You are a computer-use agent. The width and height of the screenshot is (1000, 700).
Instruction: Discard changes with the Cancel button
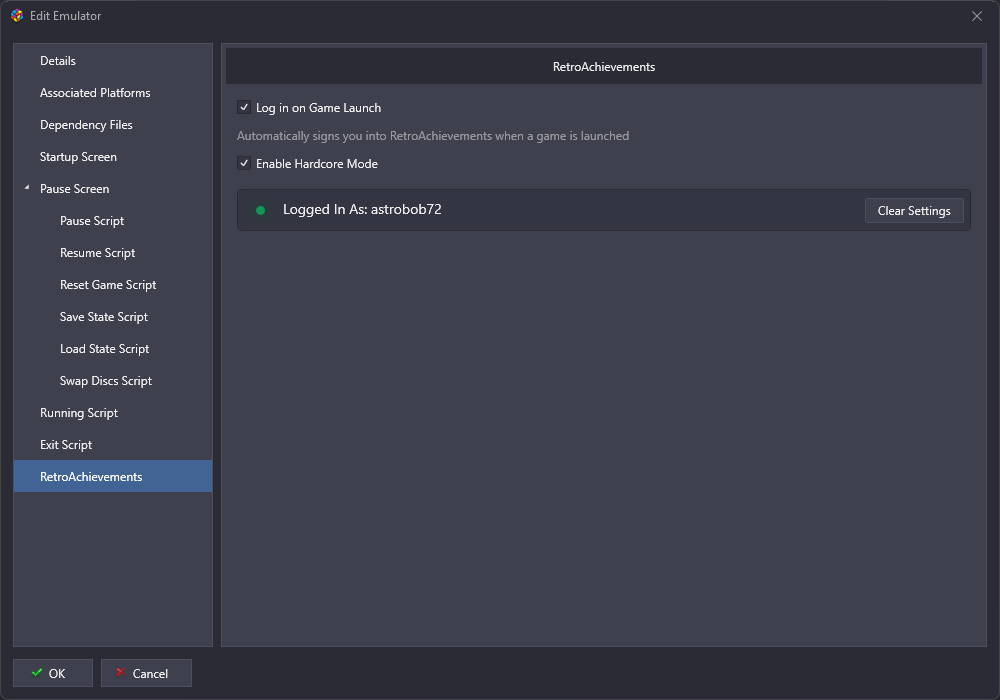tap(146, 673)
